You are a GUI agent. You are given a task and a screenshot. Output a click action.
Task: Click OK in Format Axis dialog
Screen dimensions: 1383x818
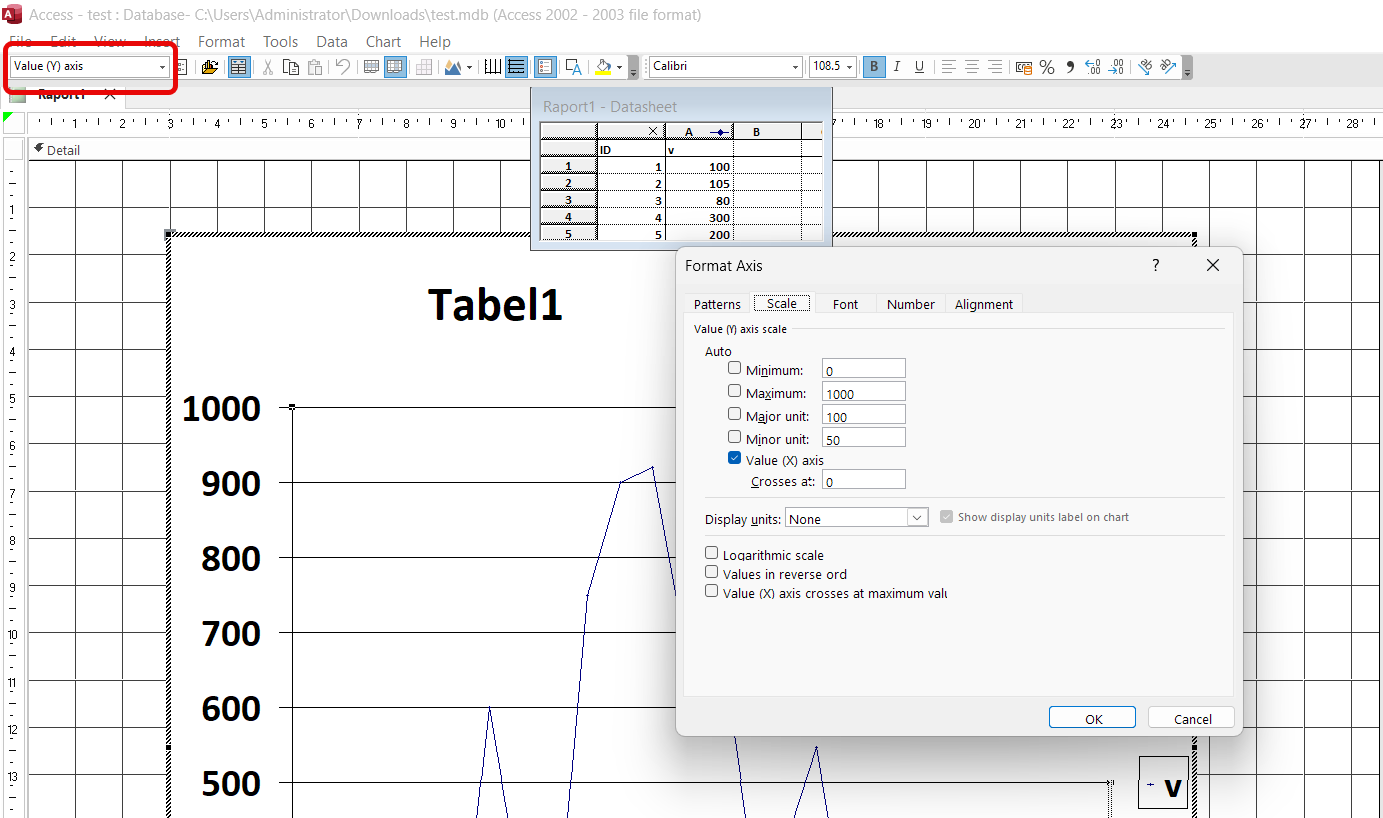tap(1093, 718)
